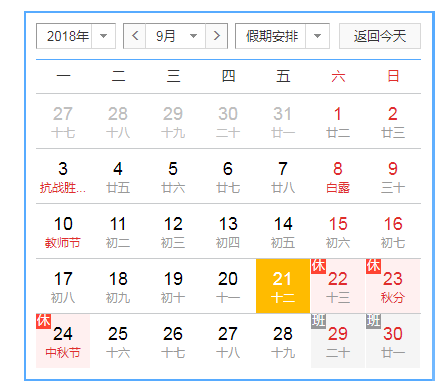
Task: Select September 6 date
Action: tap(228, 176)
